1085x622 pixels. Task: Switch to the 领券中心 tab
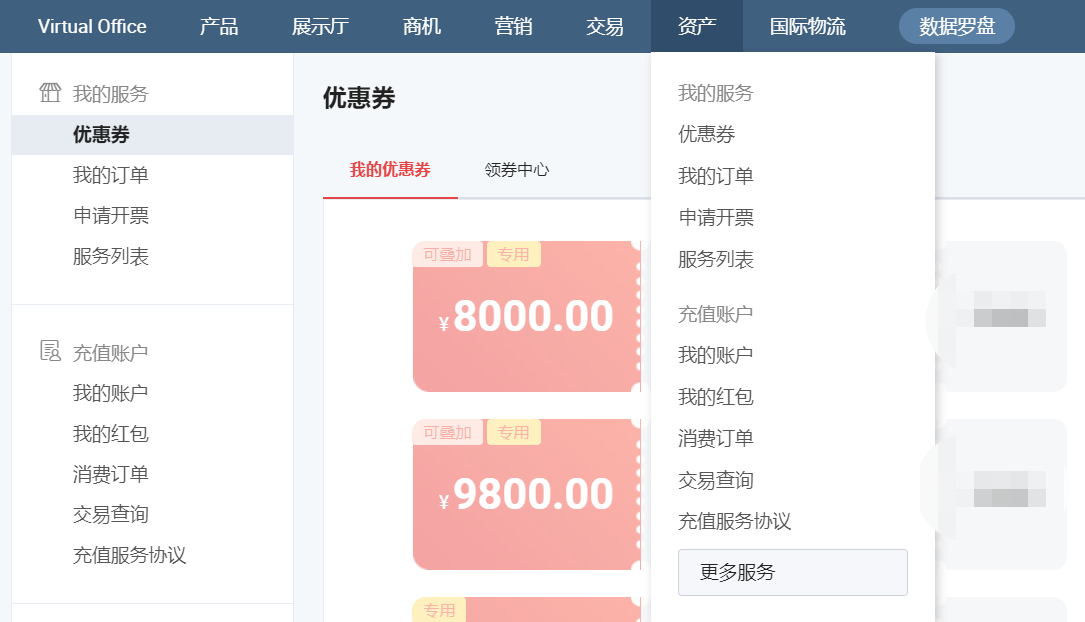click(517, 170)
